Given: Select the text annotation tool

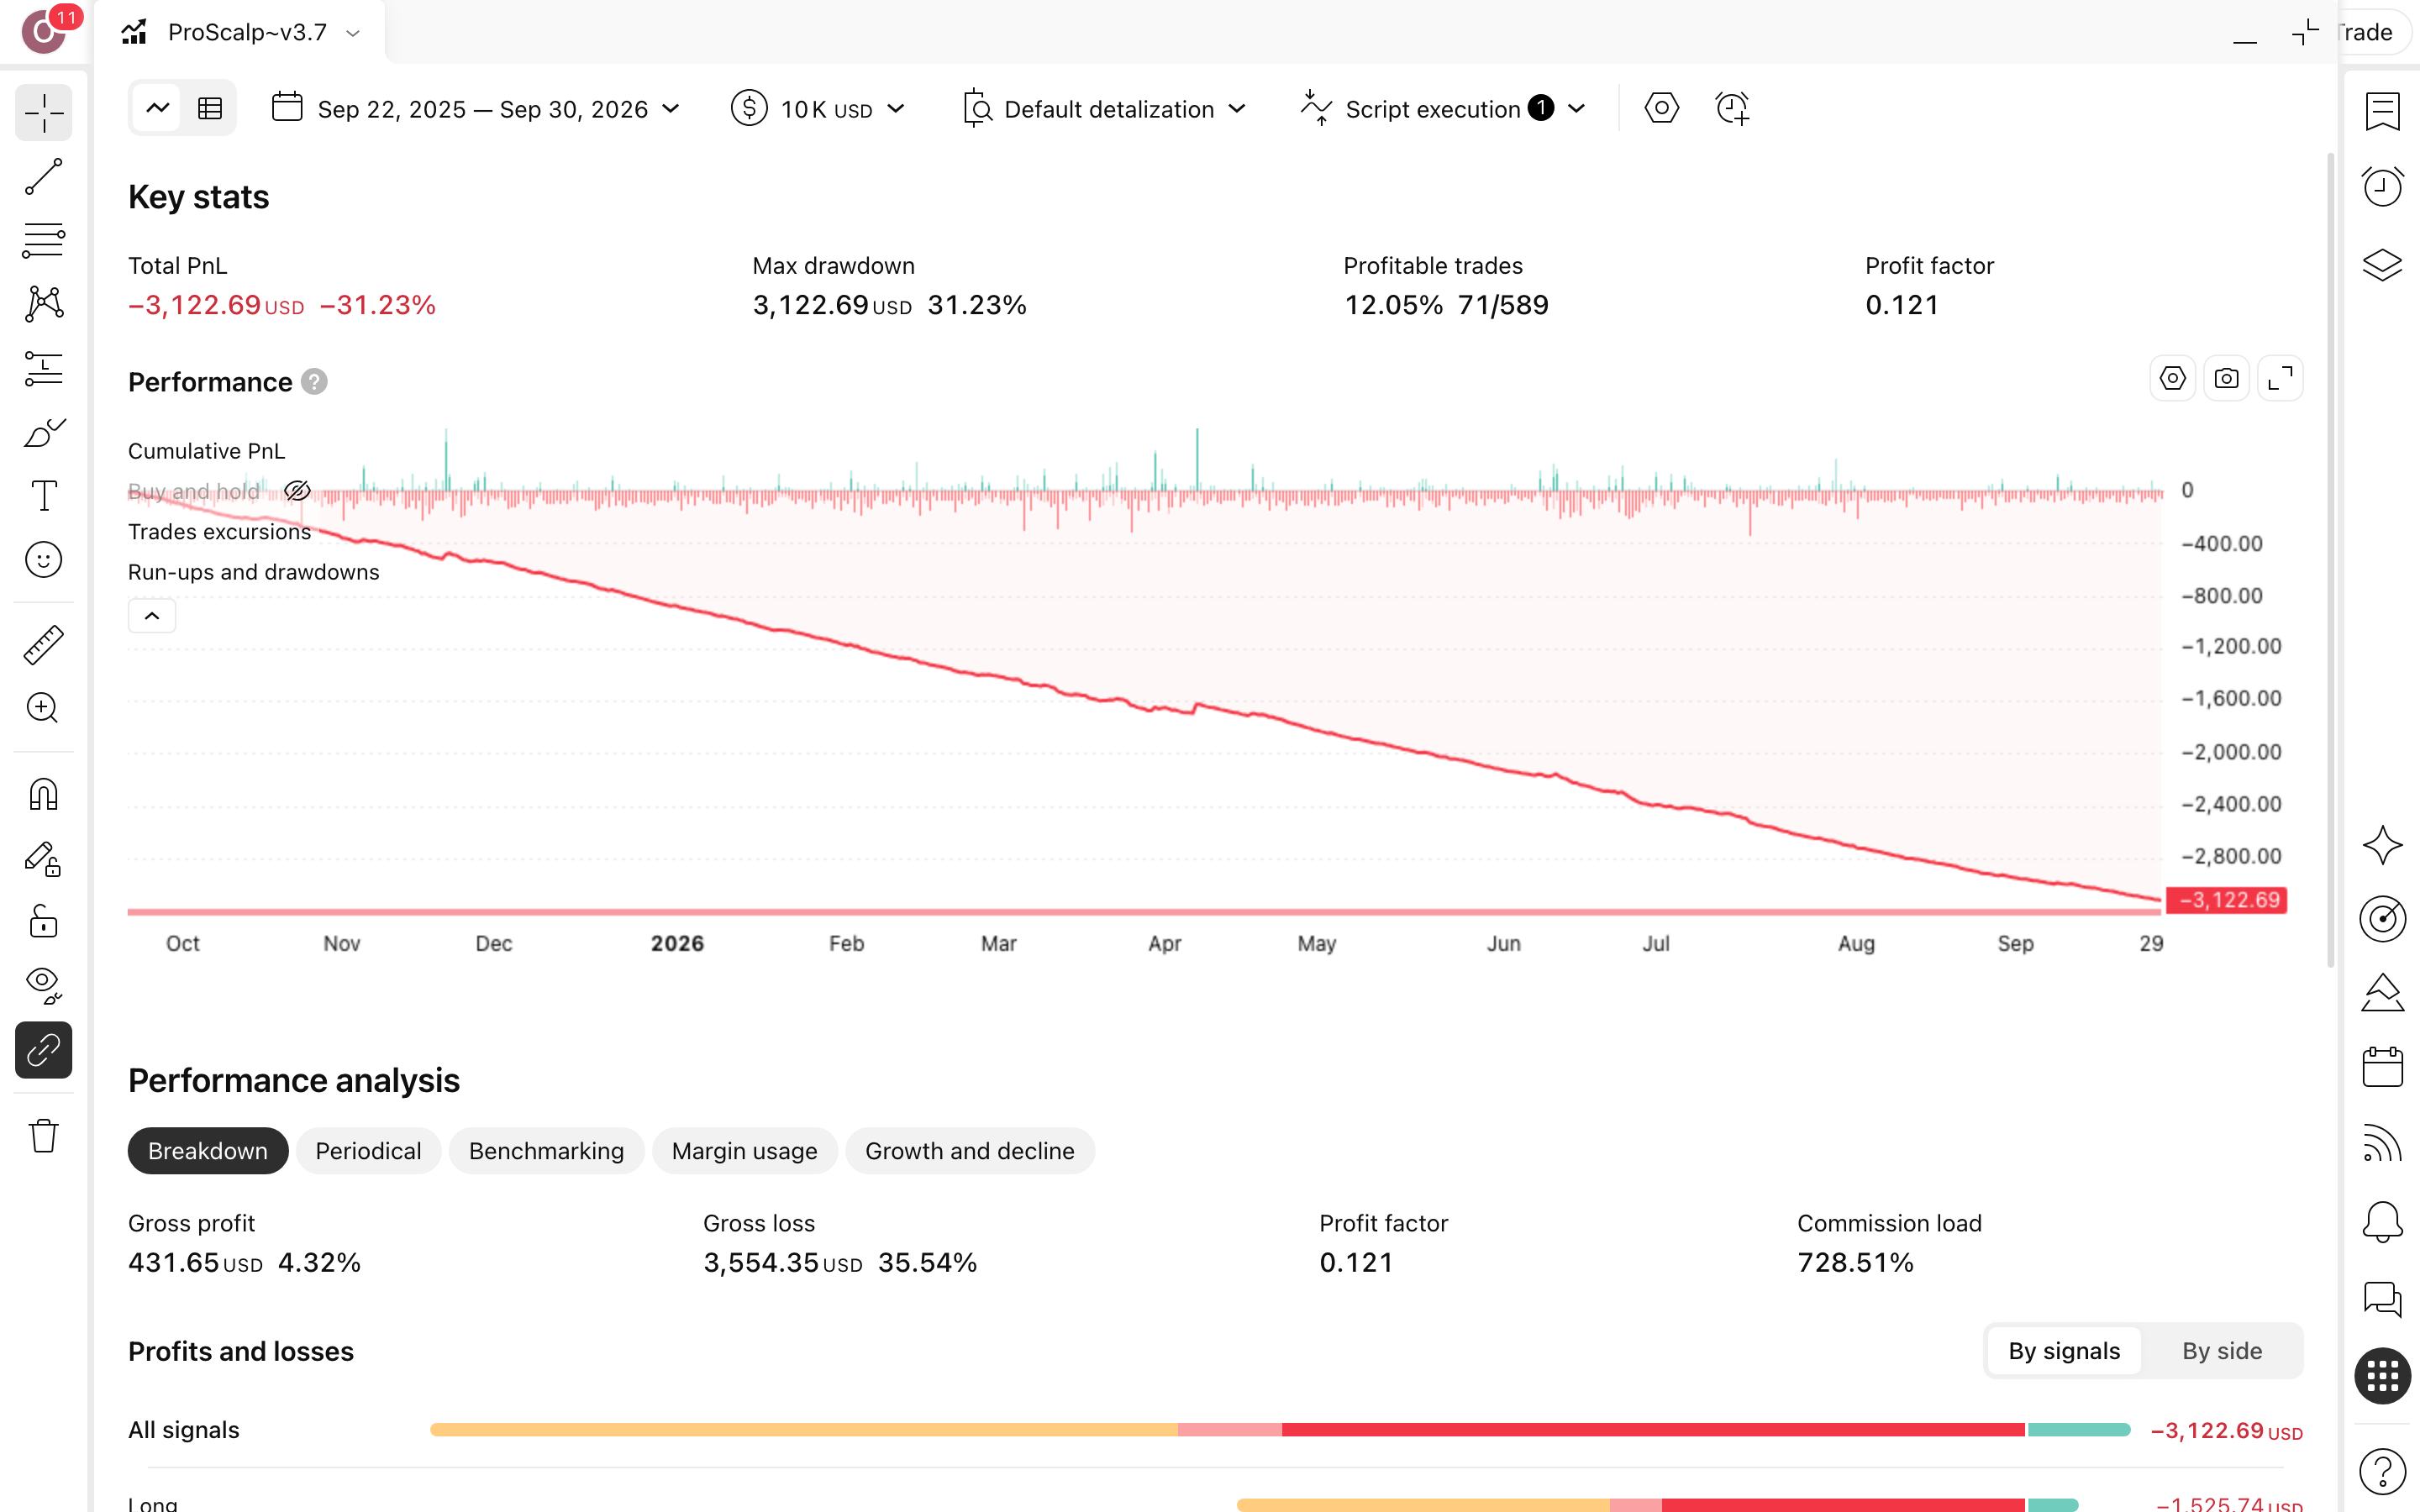Looking at the screenshot, I should [x=44, y=496].
